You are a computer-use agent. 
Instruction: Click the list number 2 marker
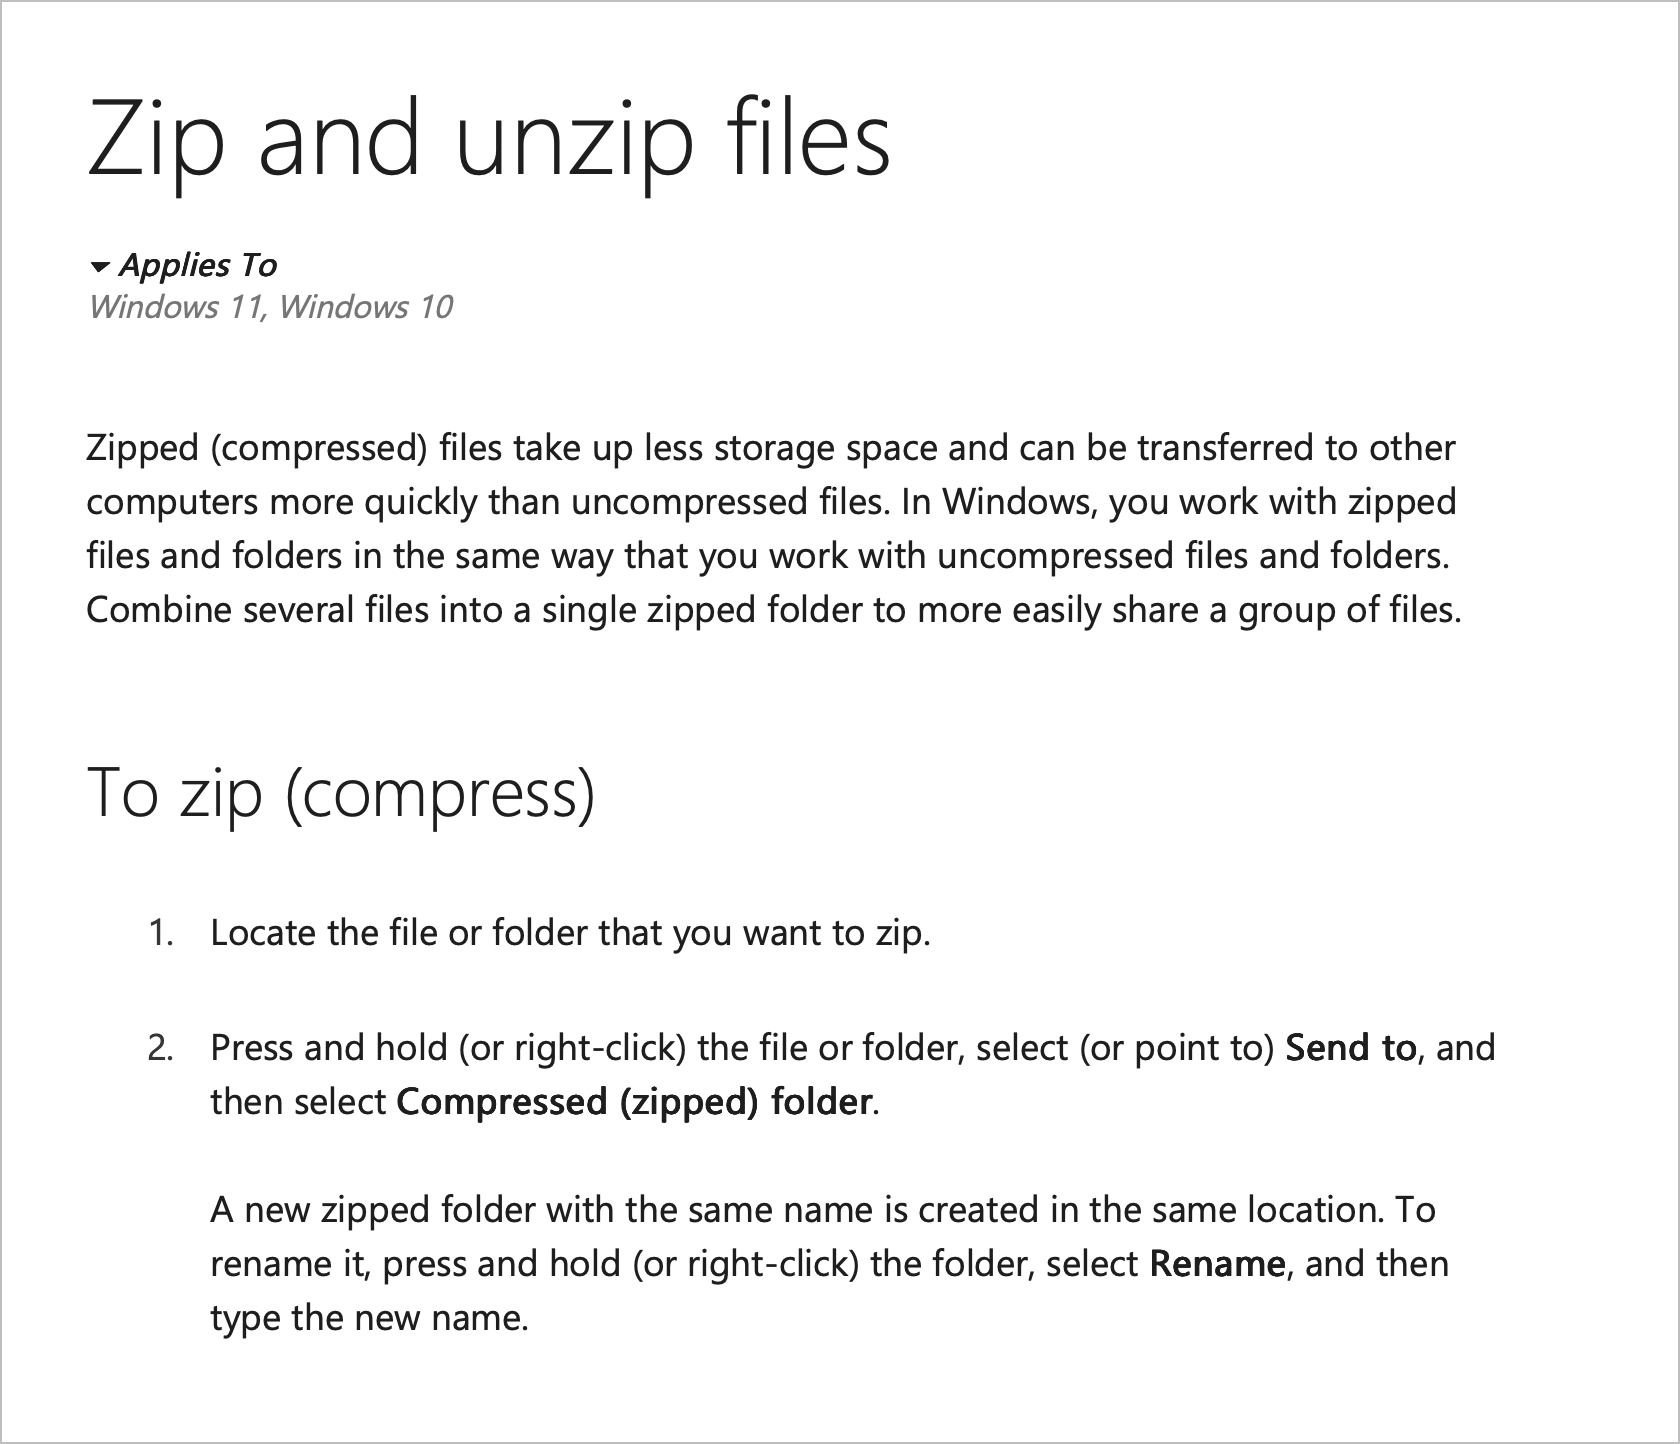point(161,1048)
